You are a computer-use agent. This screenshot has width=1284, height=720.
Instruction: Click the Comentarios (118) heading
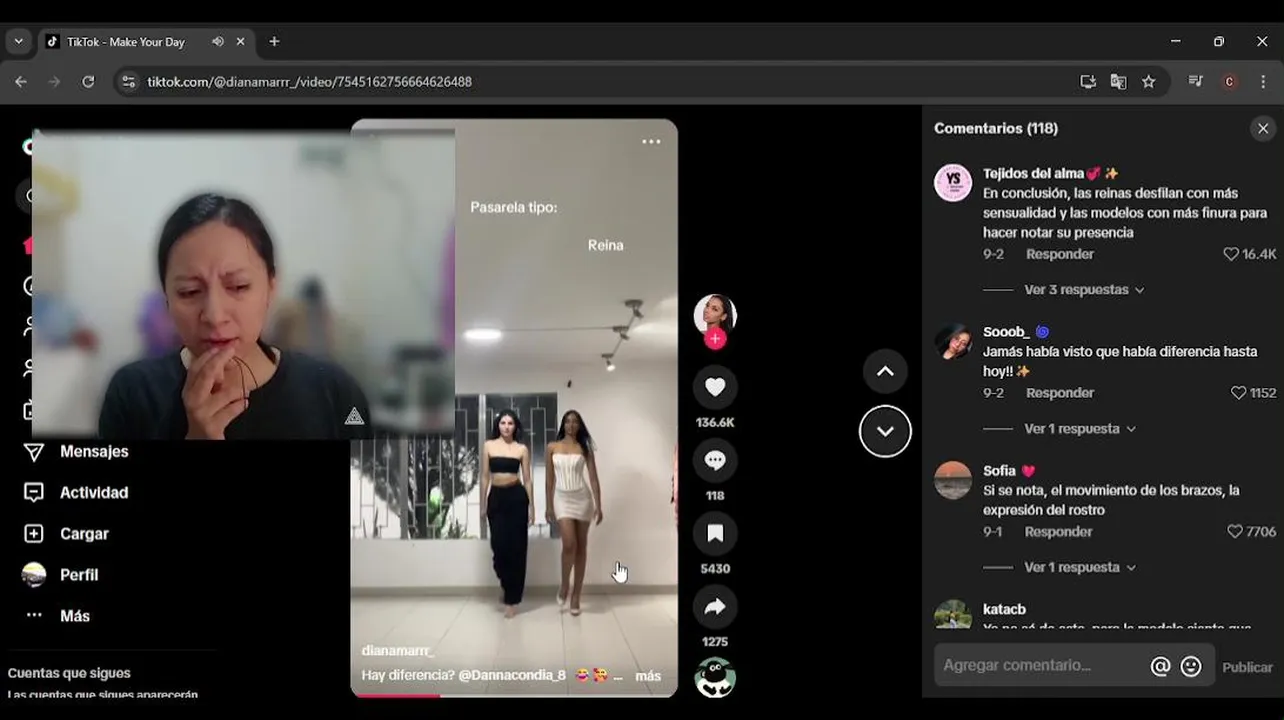tap(996, 128)
